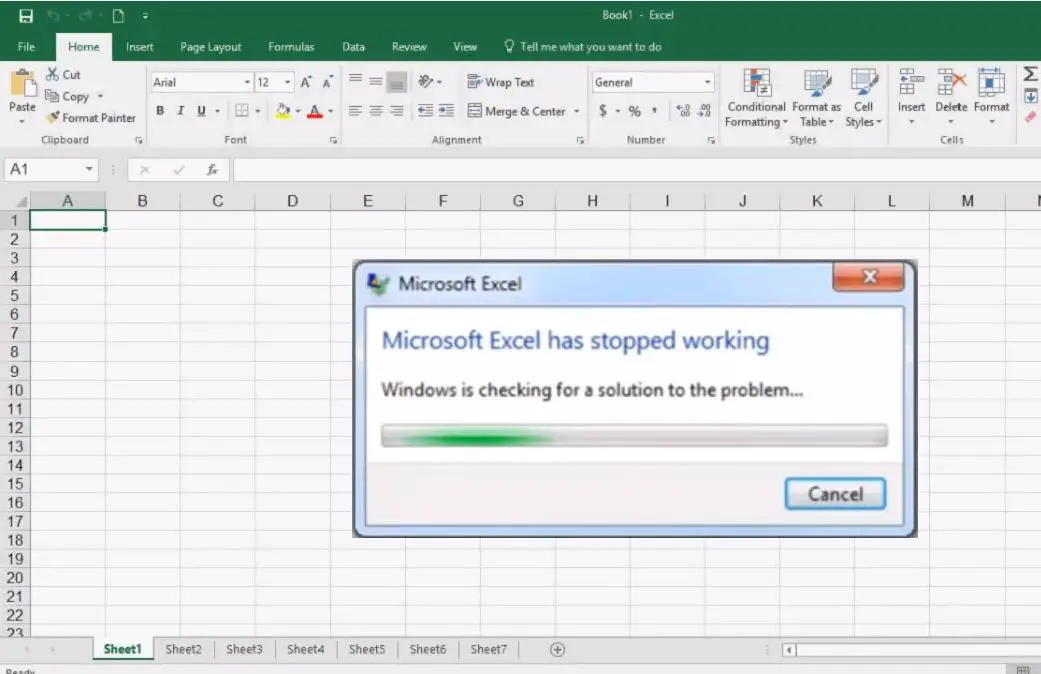1041x674 pixels.
Task: Toggle Italic formatting
Action: [x=181, y=111]
